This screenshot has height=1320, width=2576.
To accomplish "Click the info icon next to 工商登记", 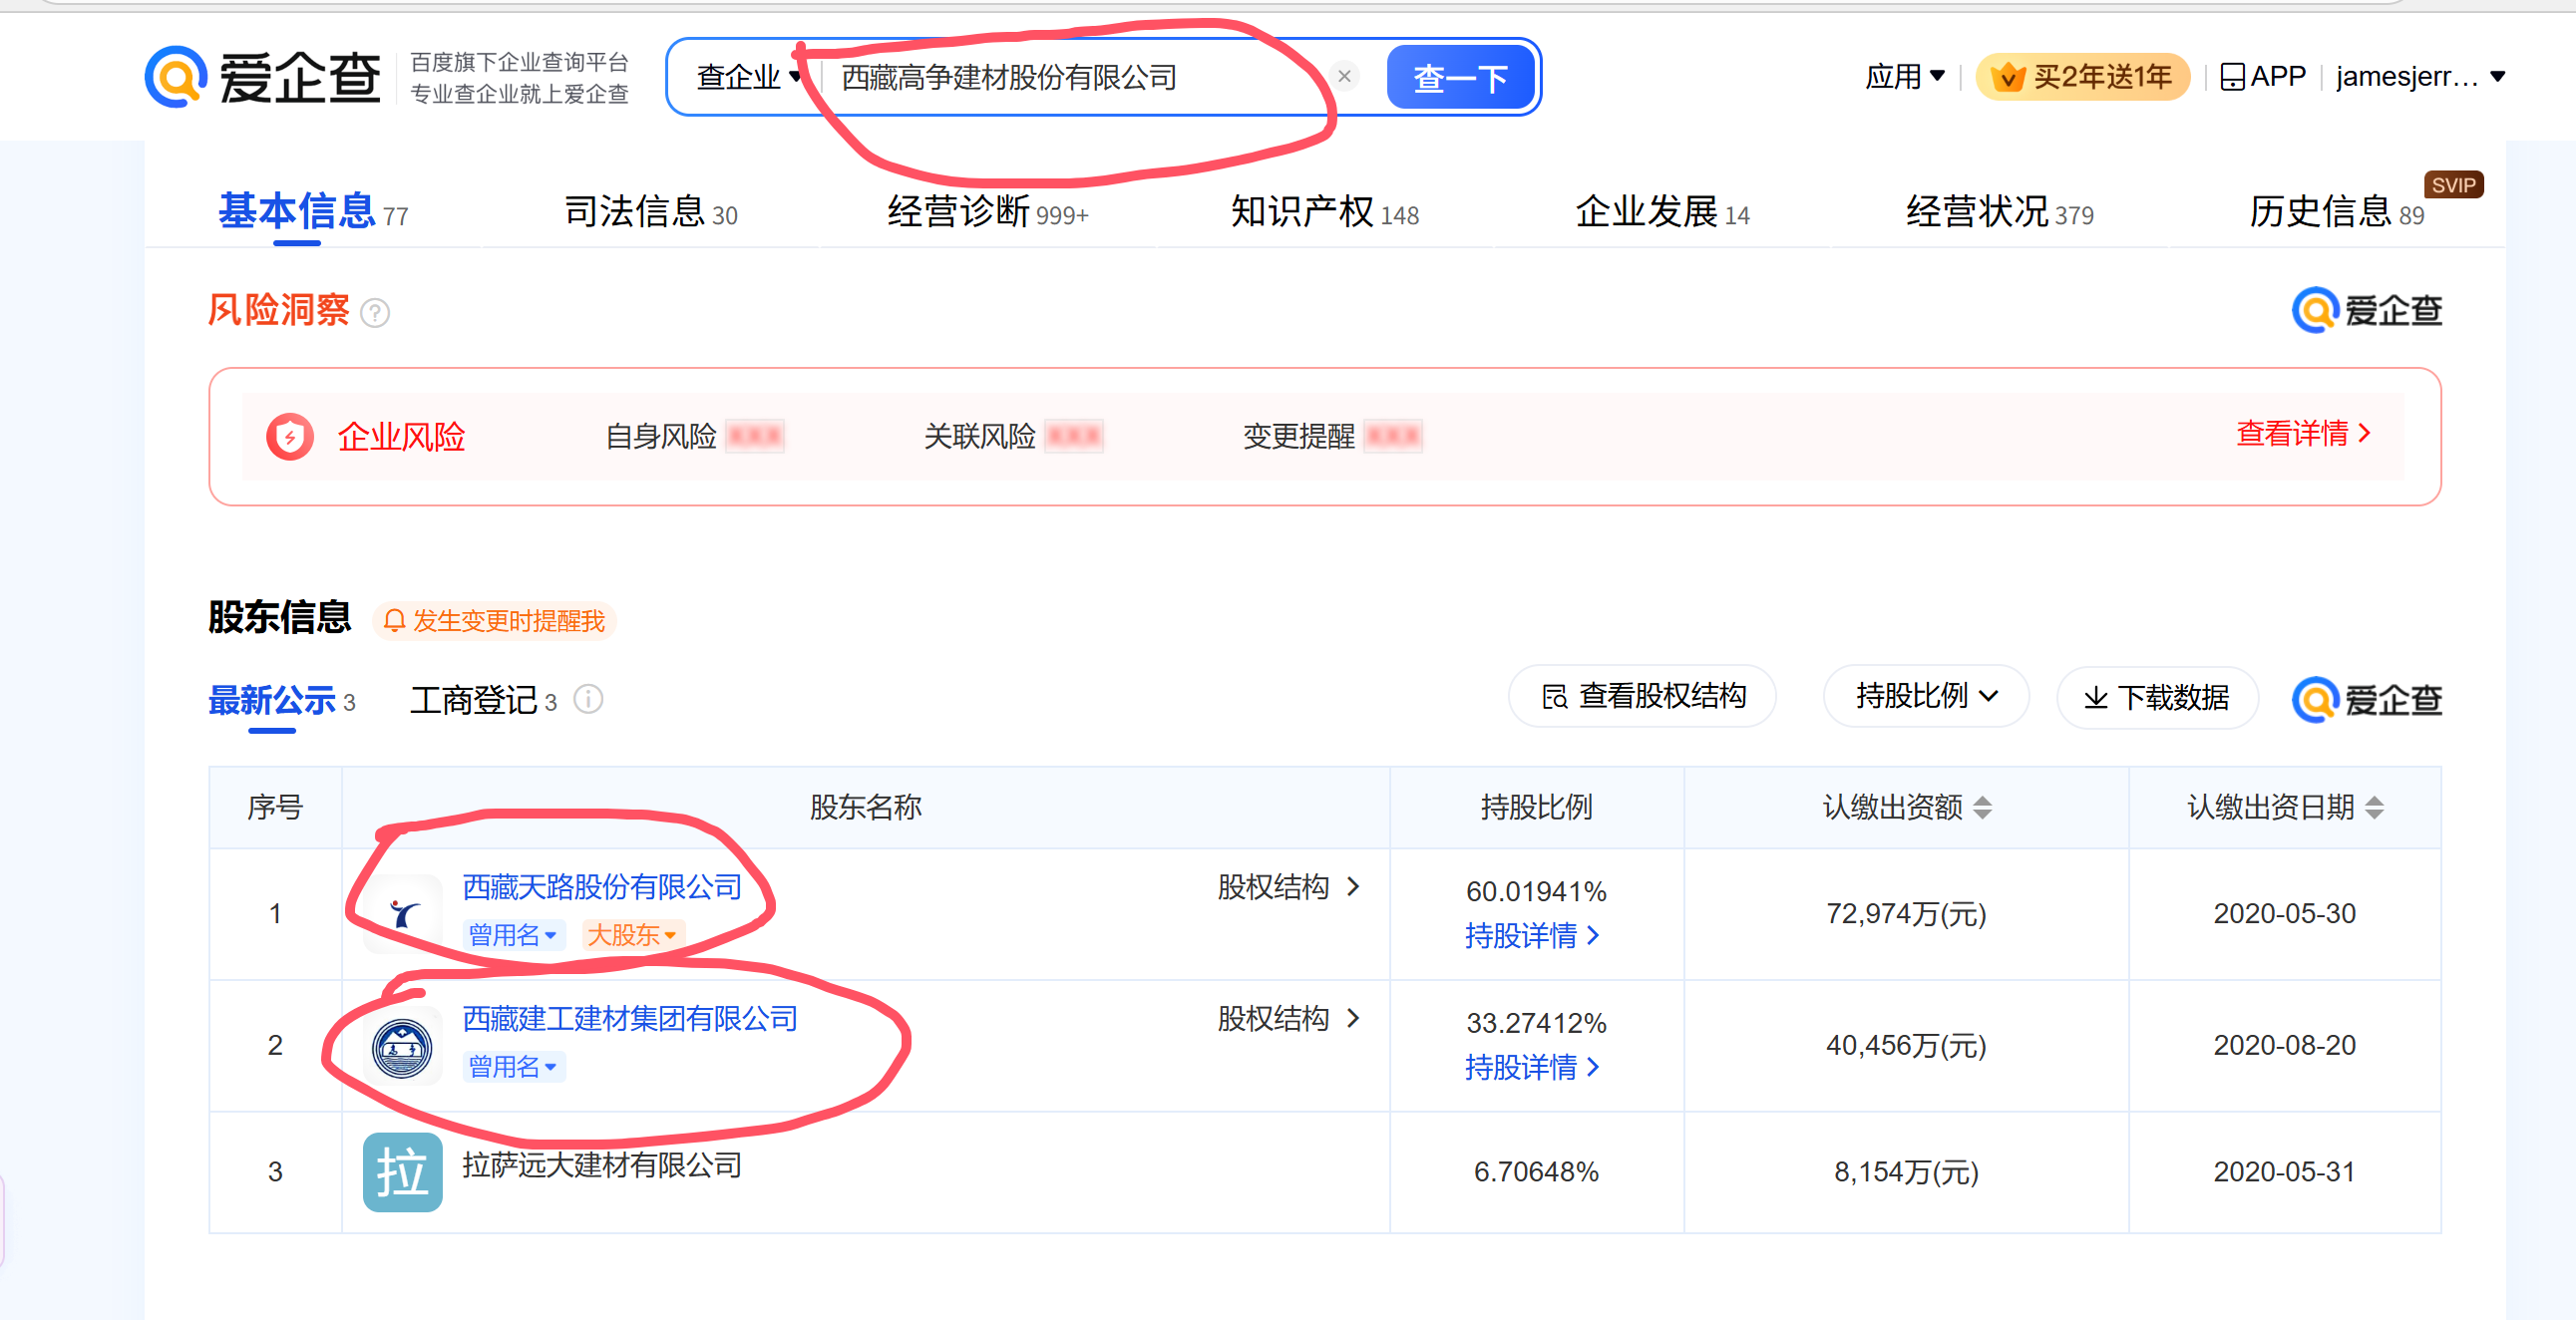I will coord(589,699).
